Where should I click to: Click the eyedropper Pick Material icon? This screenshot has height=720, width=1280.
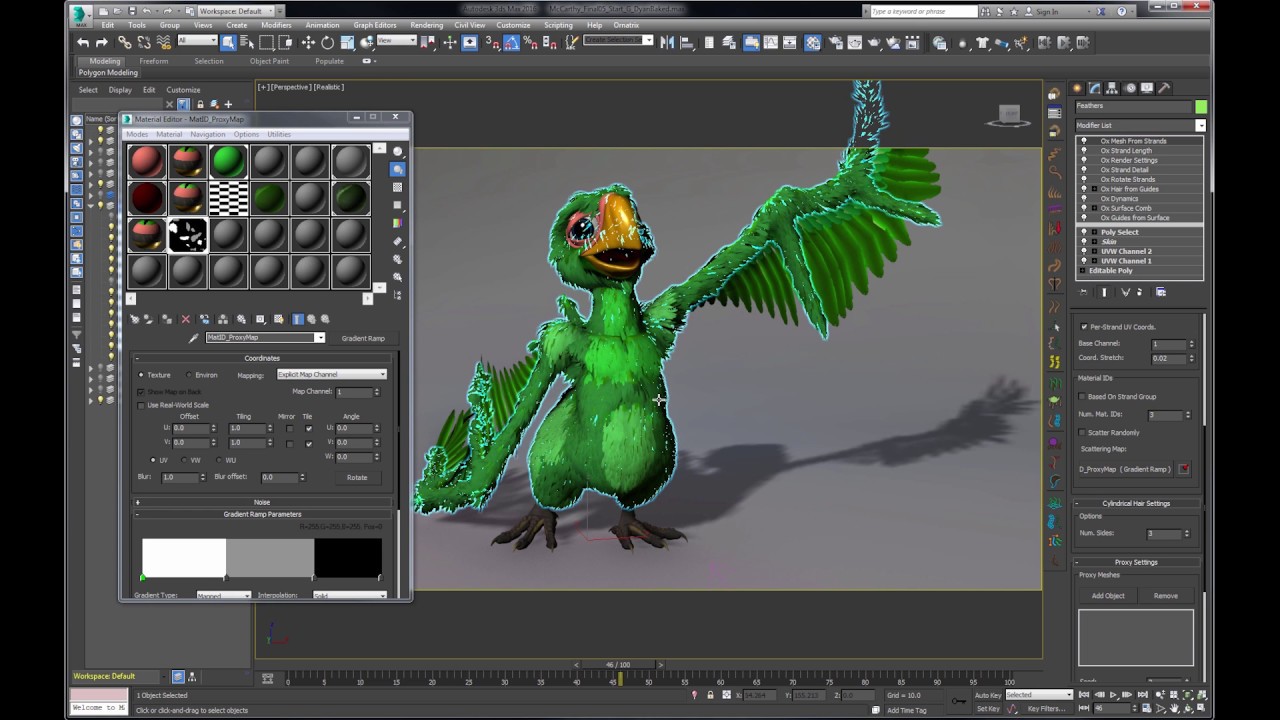point(194,338)
